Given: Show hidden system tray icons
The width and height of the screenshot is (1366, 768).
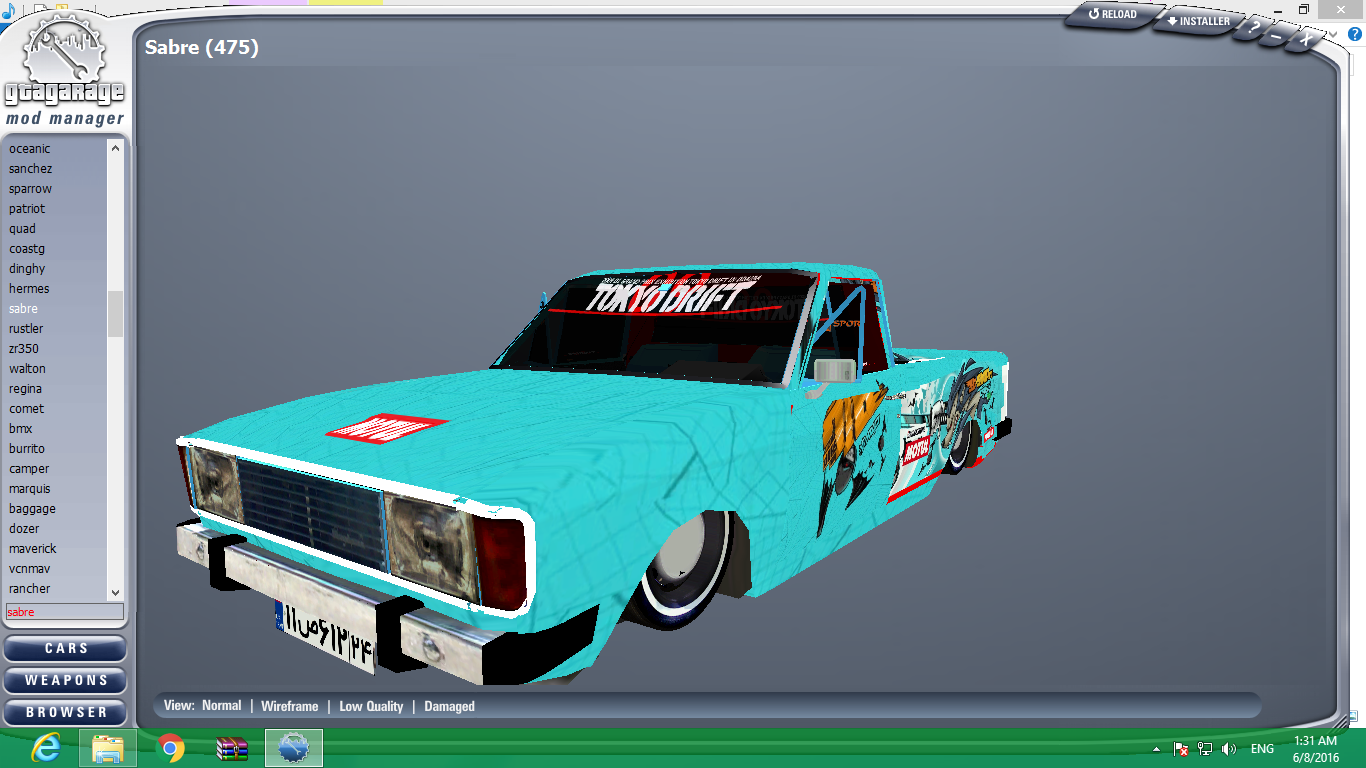Looking at the screenshot, I should 1157,749.
